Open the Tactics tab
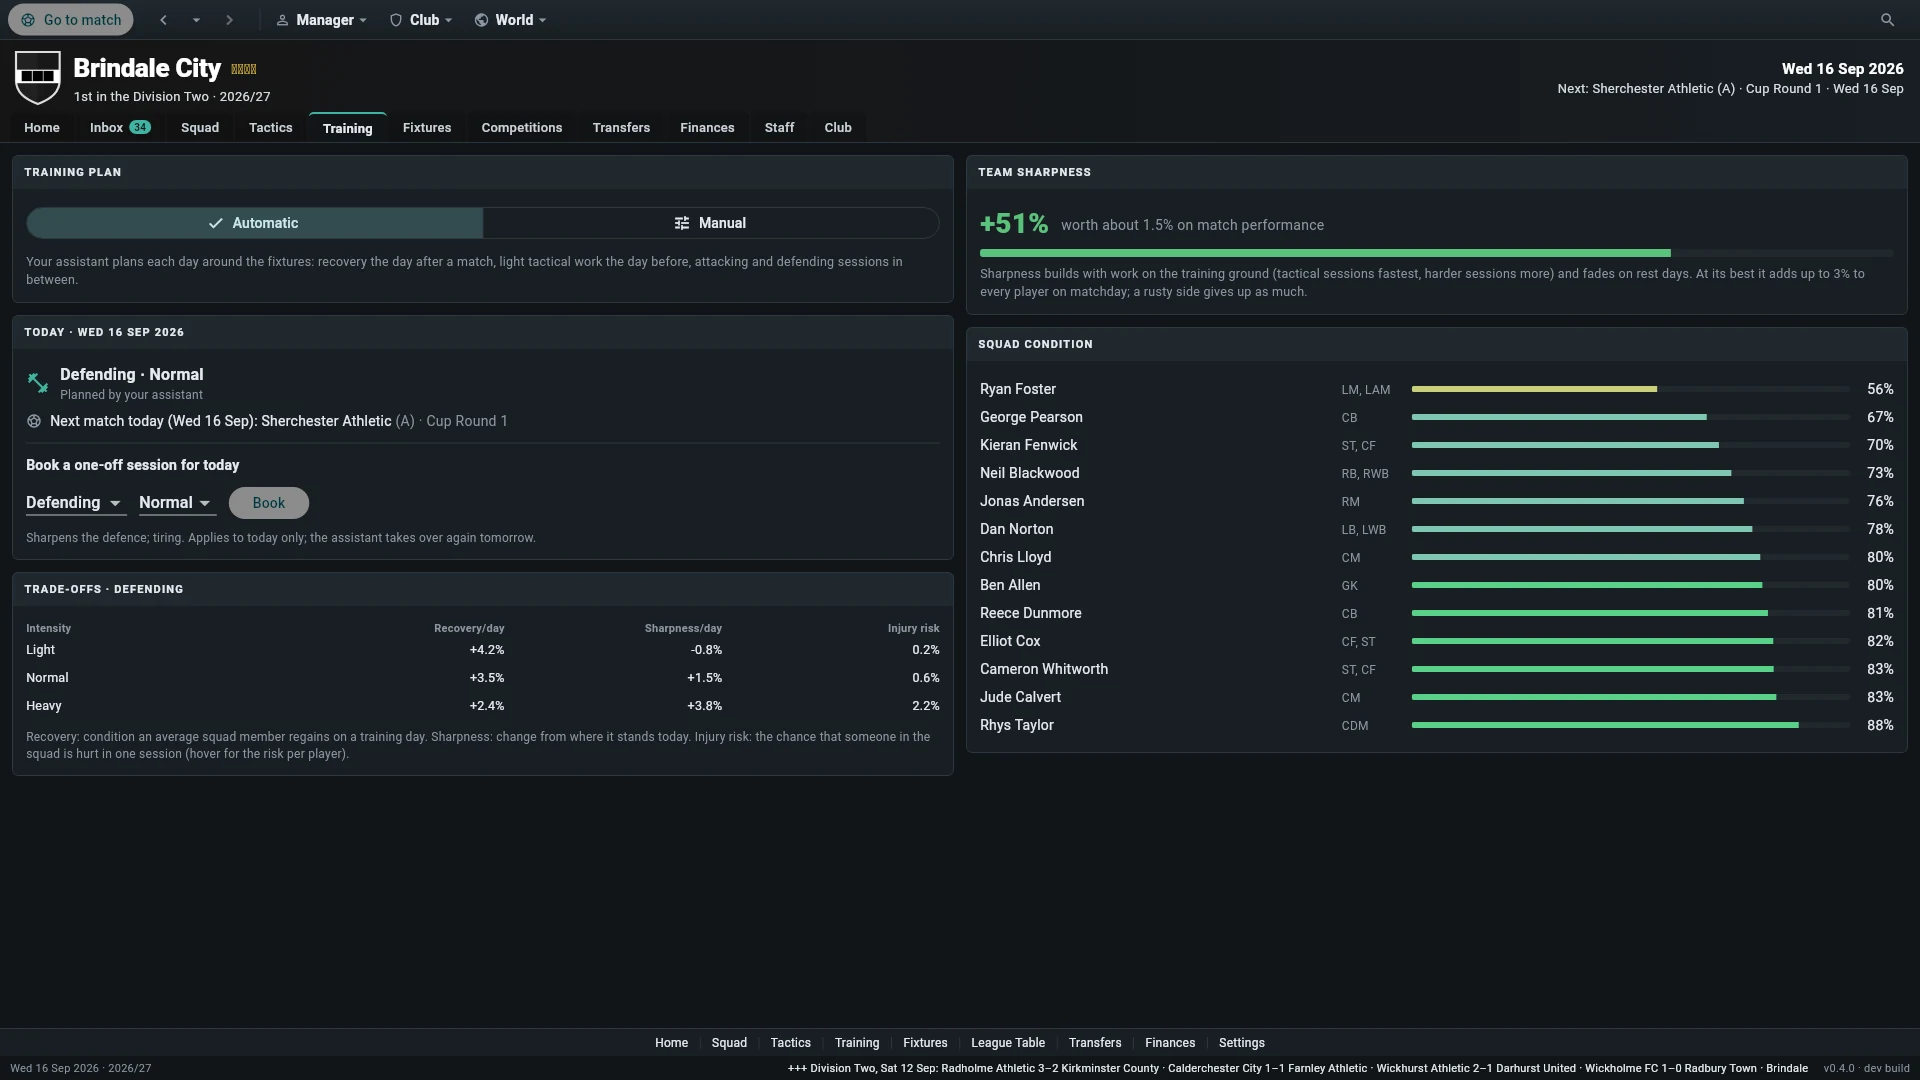The image size is (1920, 1080). 271,128
